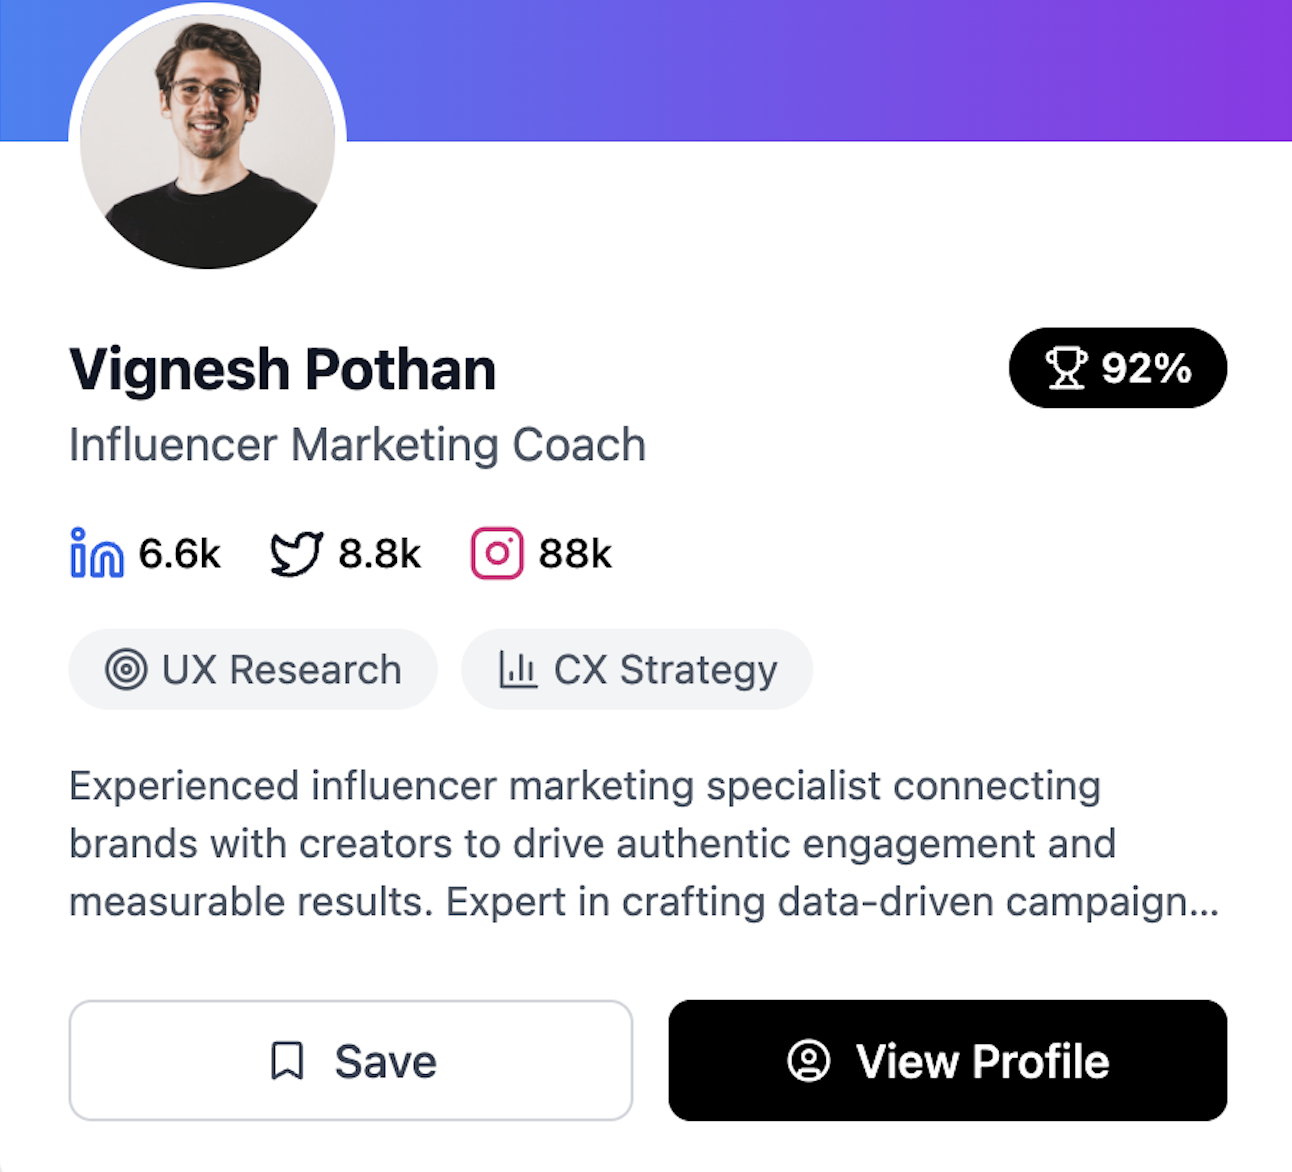Select the CX Strategy tag
1292x1172 pixels.
tap(637, 669)
